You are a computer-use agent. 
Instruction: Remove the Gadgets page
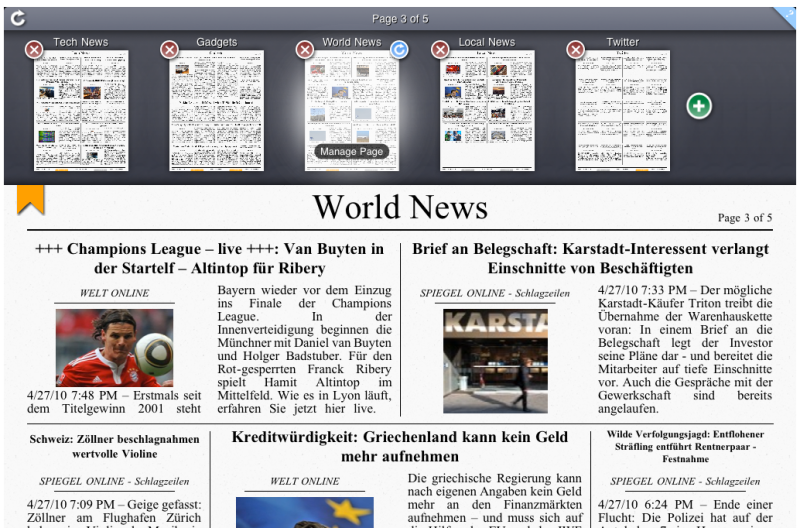169,50
